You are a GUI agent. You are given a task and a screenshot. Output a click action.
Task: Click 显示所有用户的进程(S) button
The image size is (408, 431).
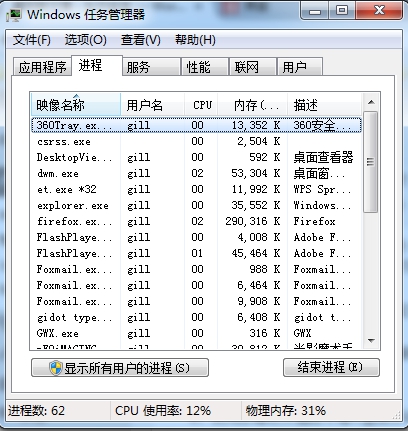click(x=120, y=368)
